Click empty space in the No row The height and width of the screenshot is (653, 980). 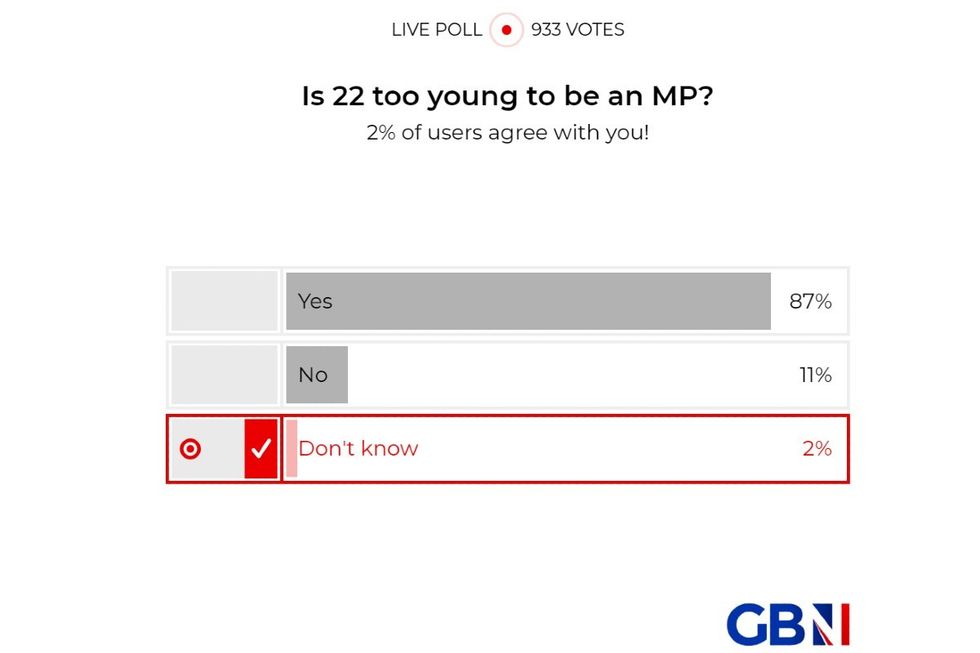(560, 375)
